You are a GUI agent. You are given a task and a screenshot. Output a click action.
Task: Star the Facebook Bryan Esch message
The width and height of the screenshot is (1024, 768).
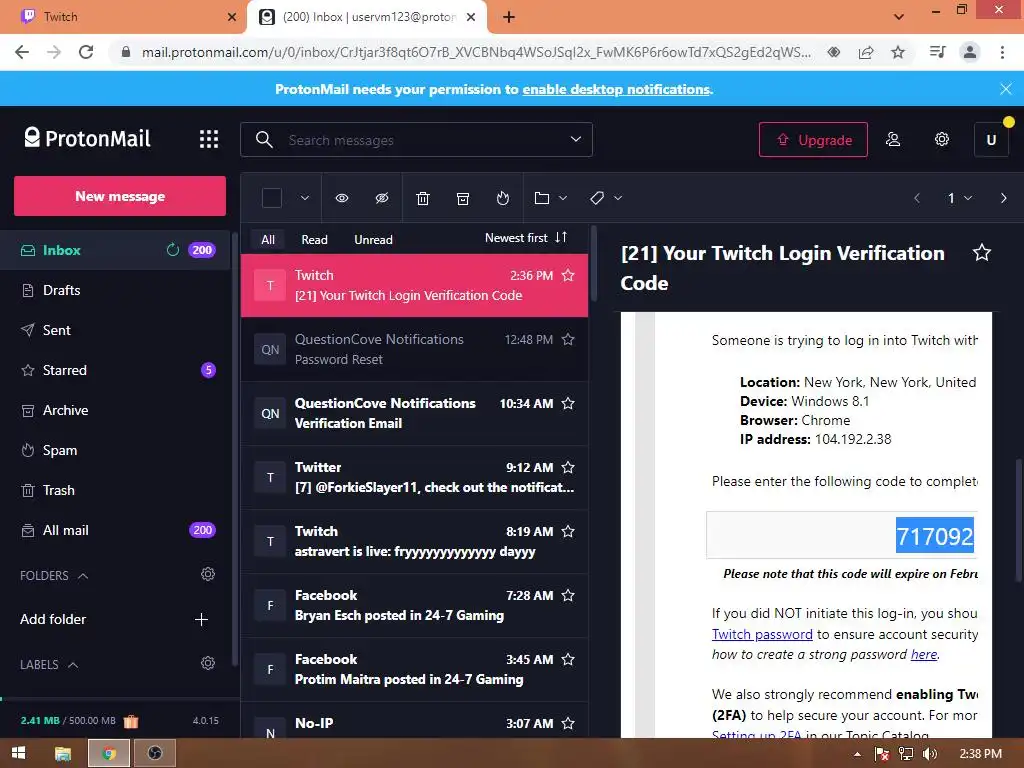tap(568, 595)
